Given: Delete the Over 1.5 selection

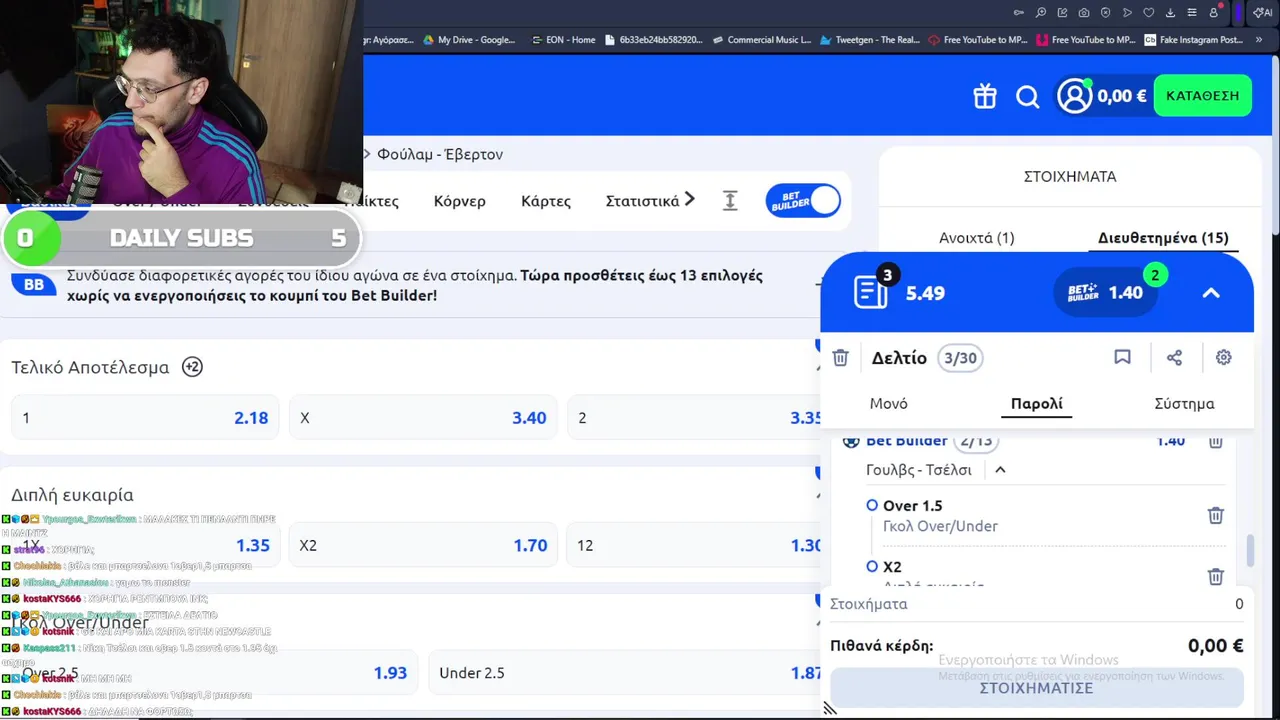Looking at the screenshot, I should tap(1216, 515).
